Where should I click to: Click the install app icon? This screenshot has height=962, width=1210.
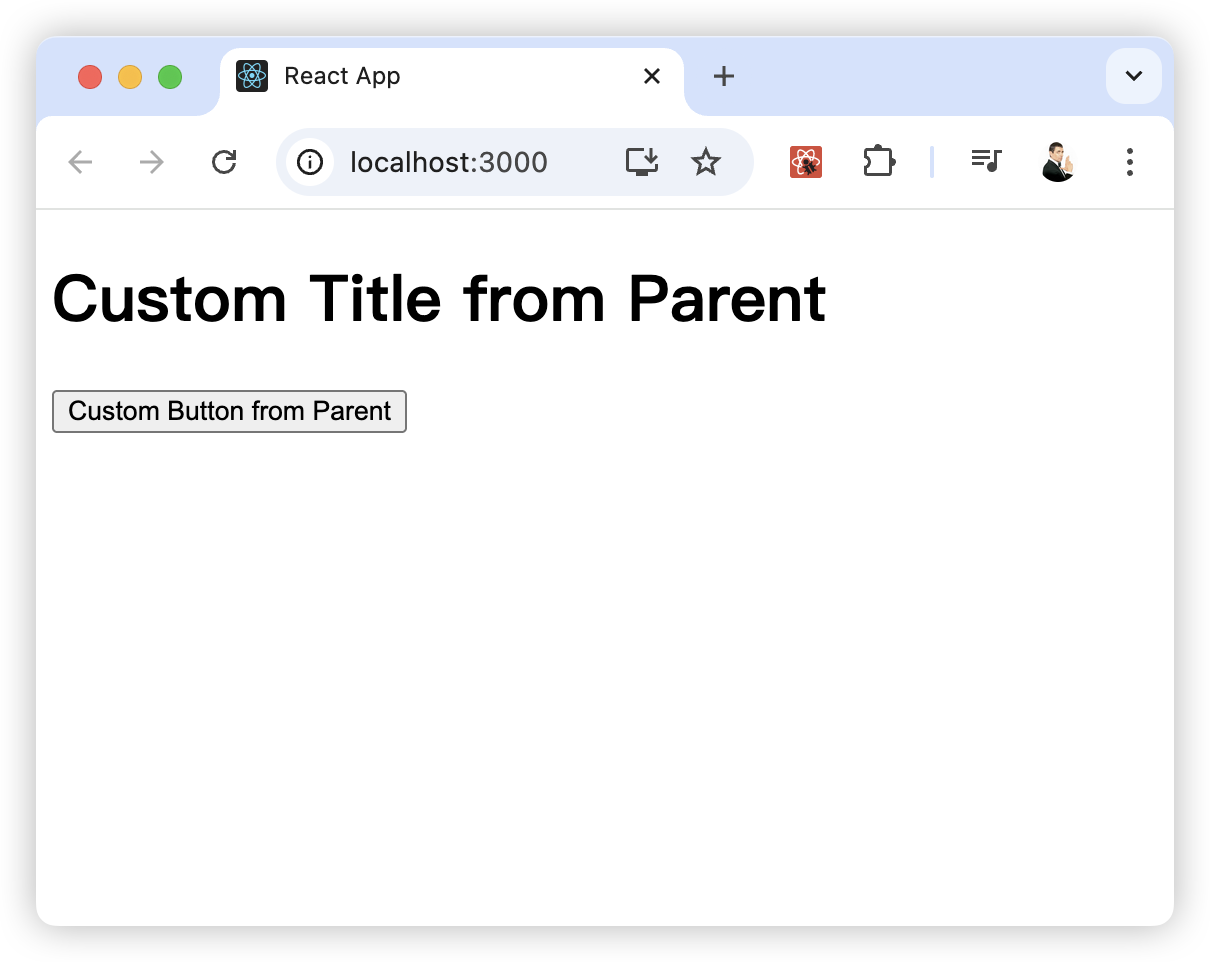coord(642,162)
